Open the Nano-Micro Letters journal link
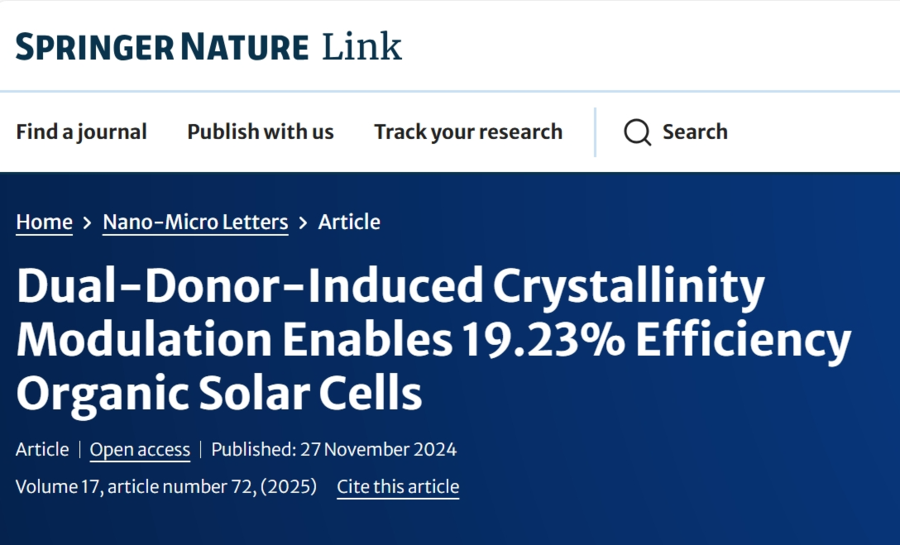900x545 pixels. click(196, 222)
